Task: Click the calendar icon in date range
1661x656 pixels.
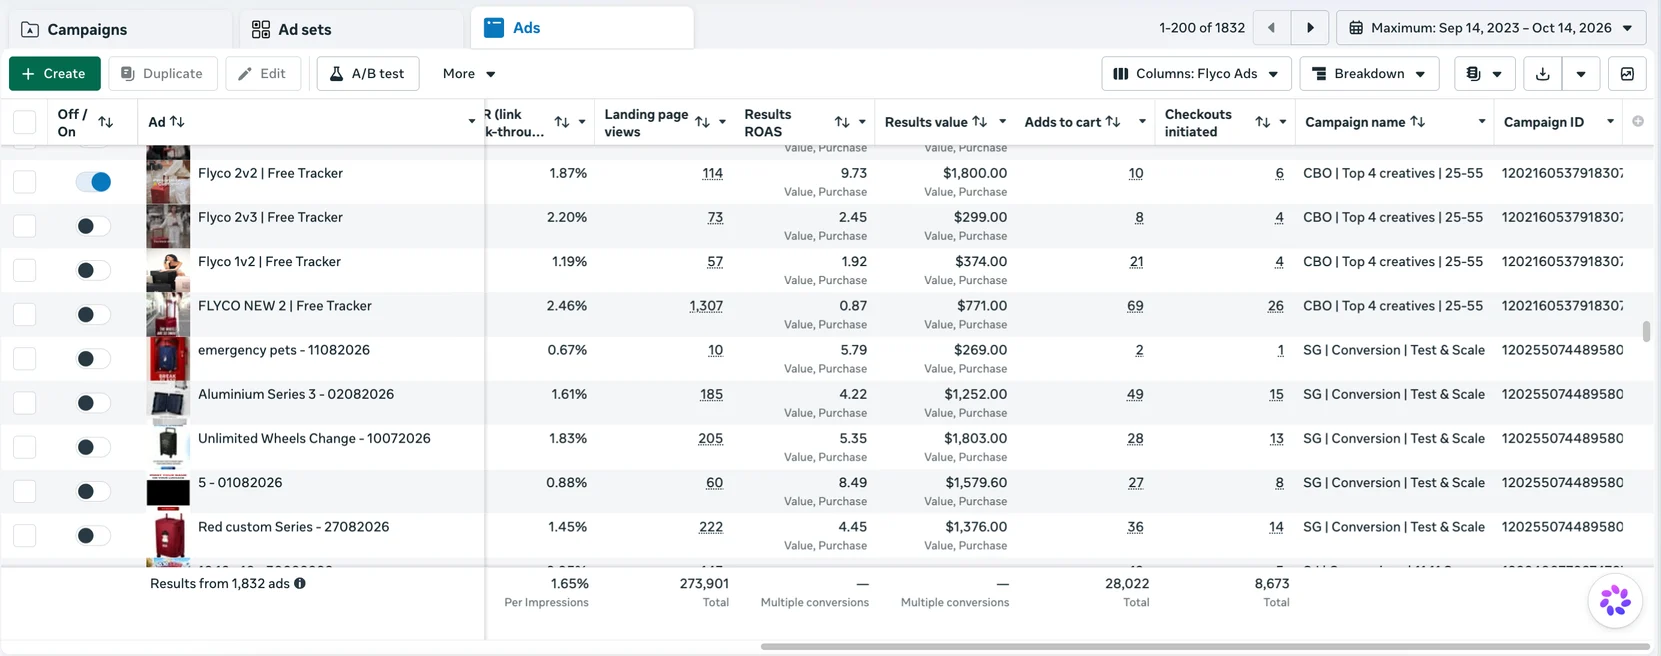Action: 1356,28
